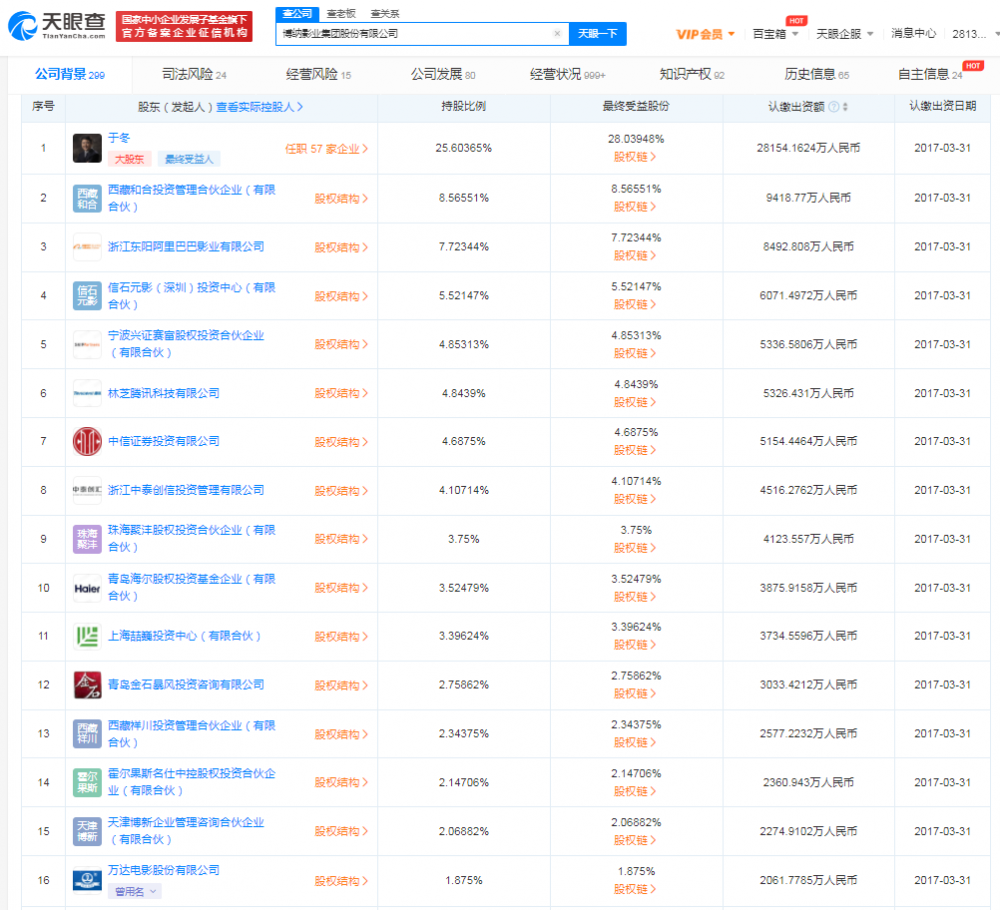The width and height of the screenshot is (1000, 910).
Task: Expand 曾用名 under 万达电影
Action: (135, 892)
